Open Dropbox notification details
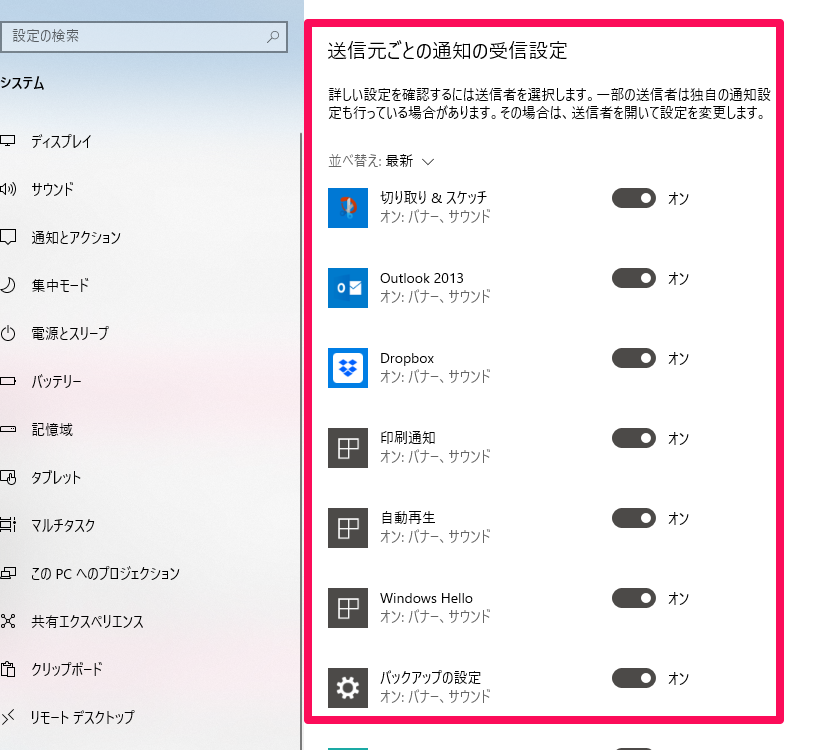 pyautogui.click(x=436, y=367)
